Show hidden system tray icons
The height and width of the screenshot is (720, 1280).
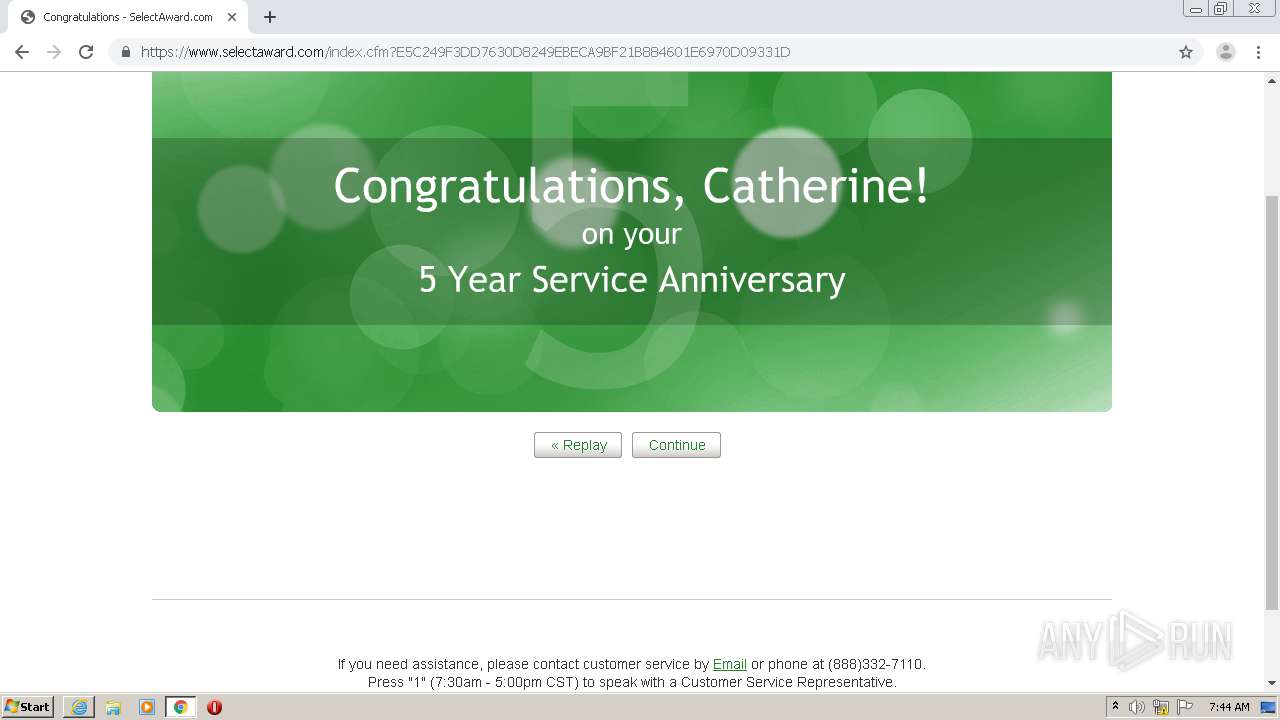(x=1115, y=707)
